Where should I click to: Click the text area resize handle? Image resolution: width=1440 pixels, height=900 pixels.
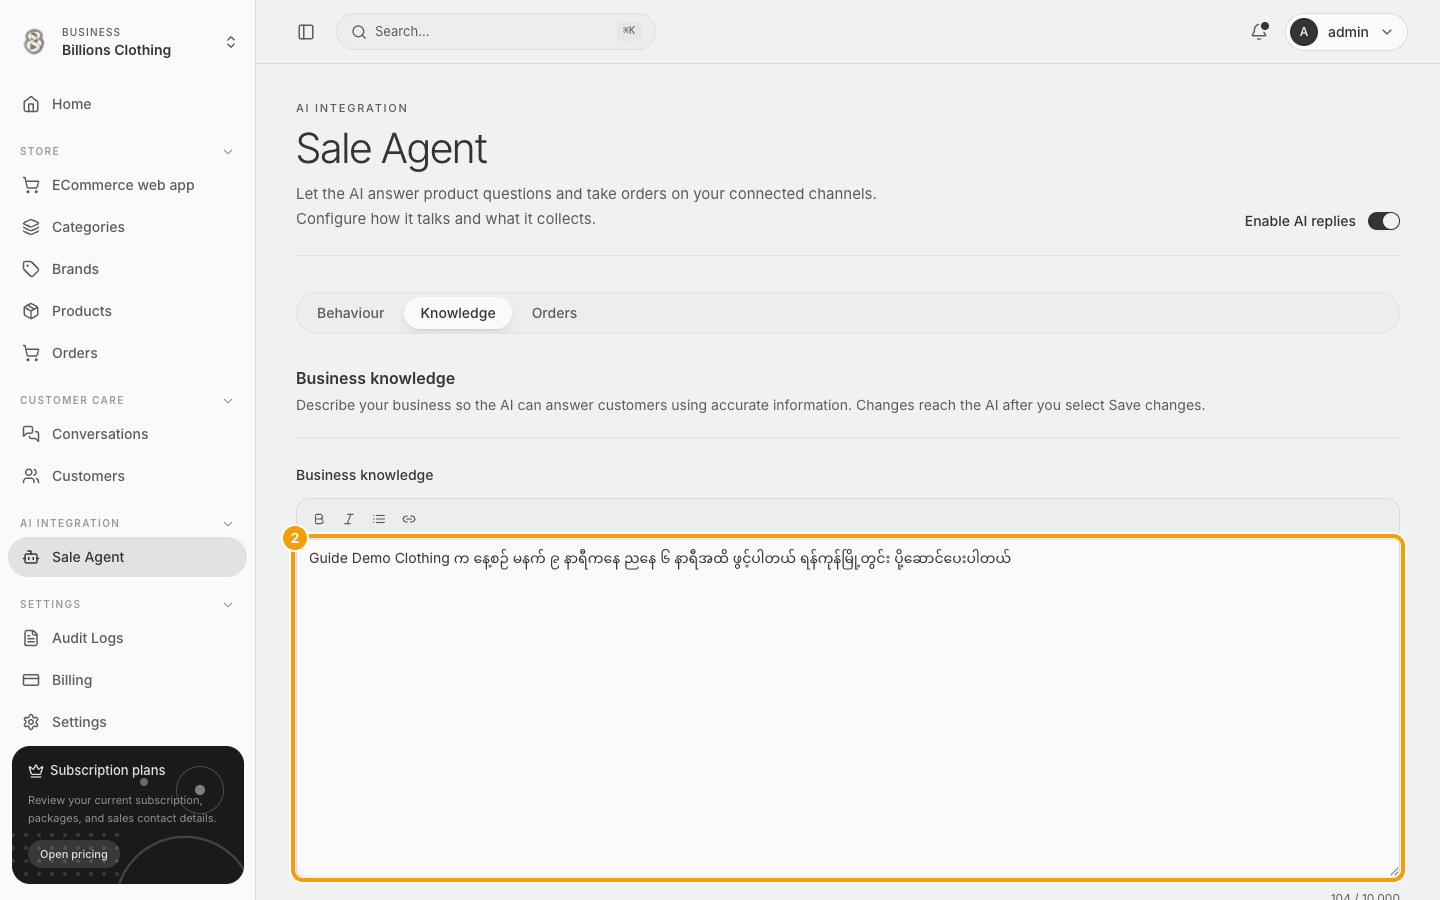pyautogui.click(x=1394, y=871)
